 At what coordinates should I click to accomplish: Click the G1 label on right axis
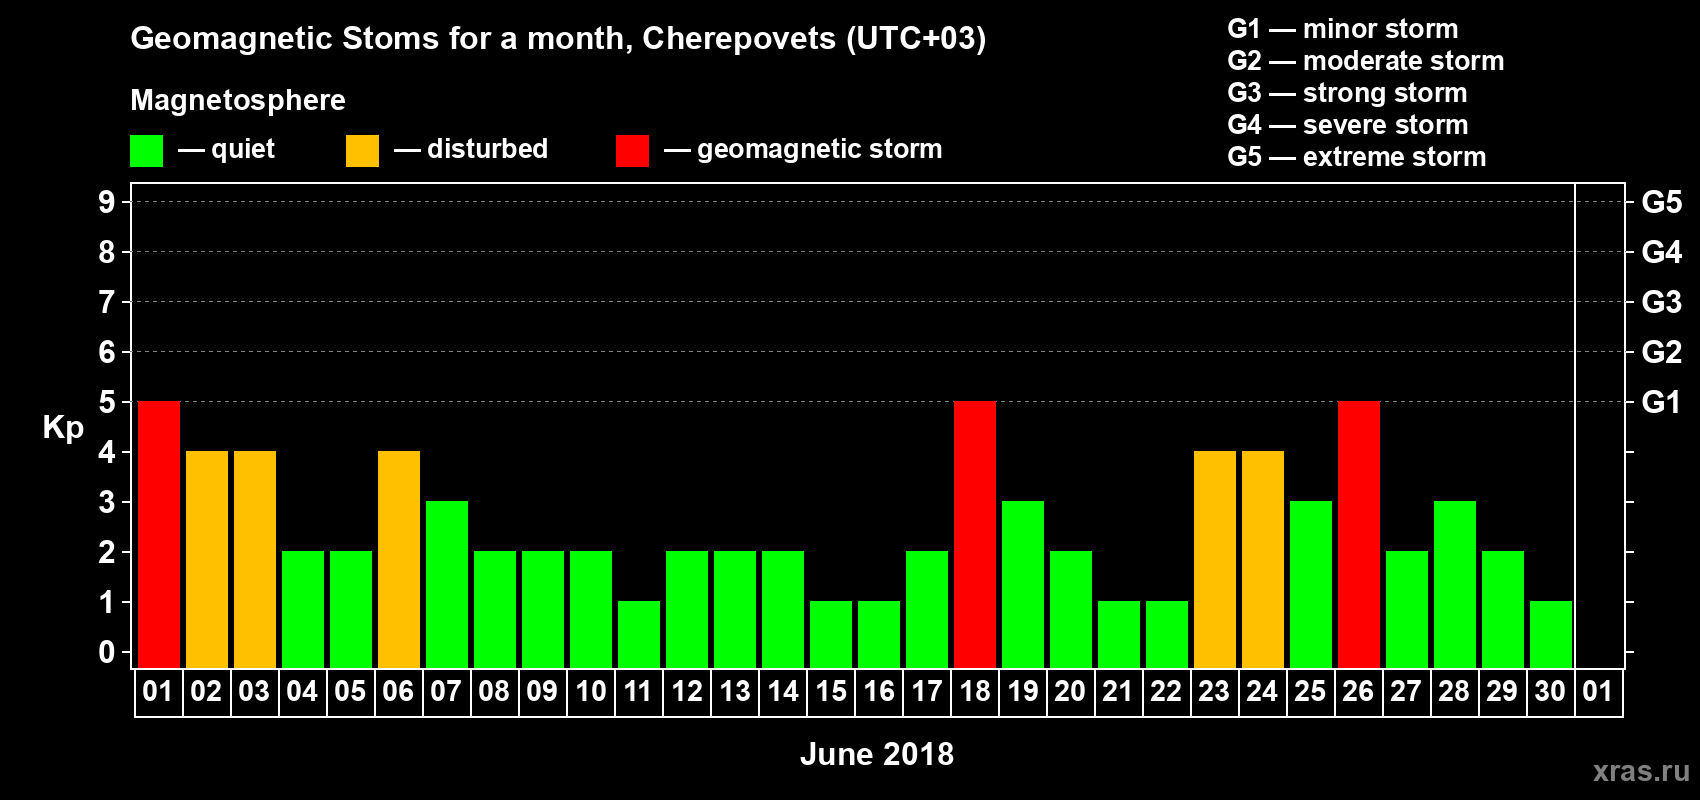(1661, 402)
